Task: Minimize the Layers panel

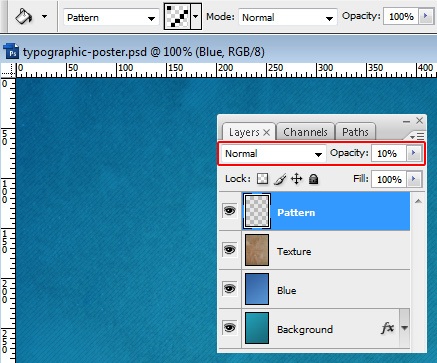Action: tap(406, 121)
